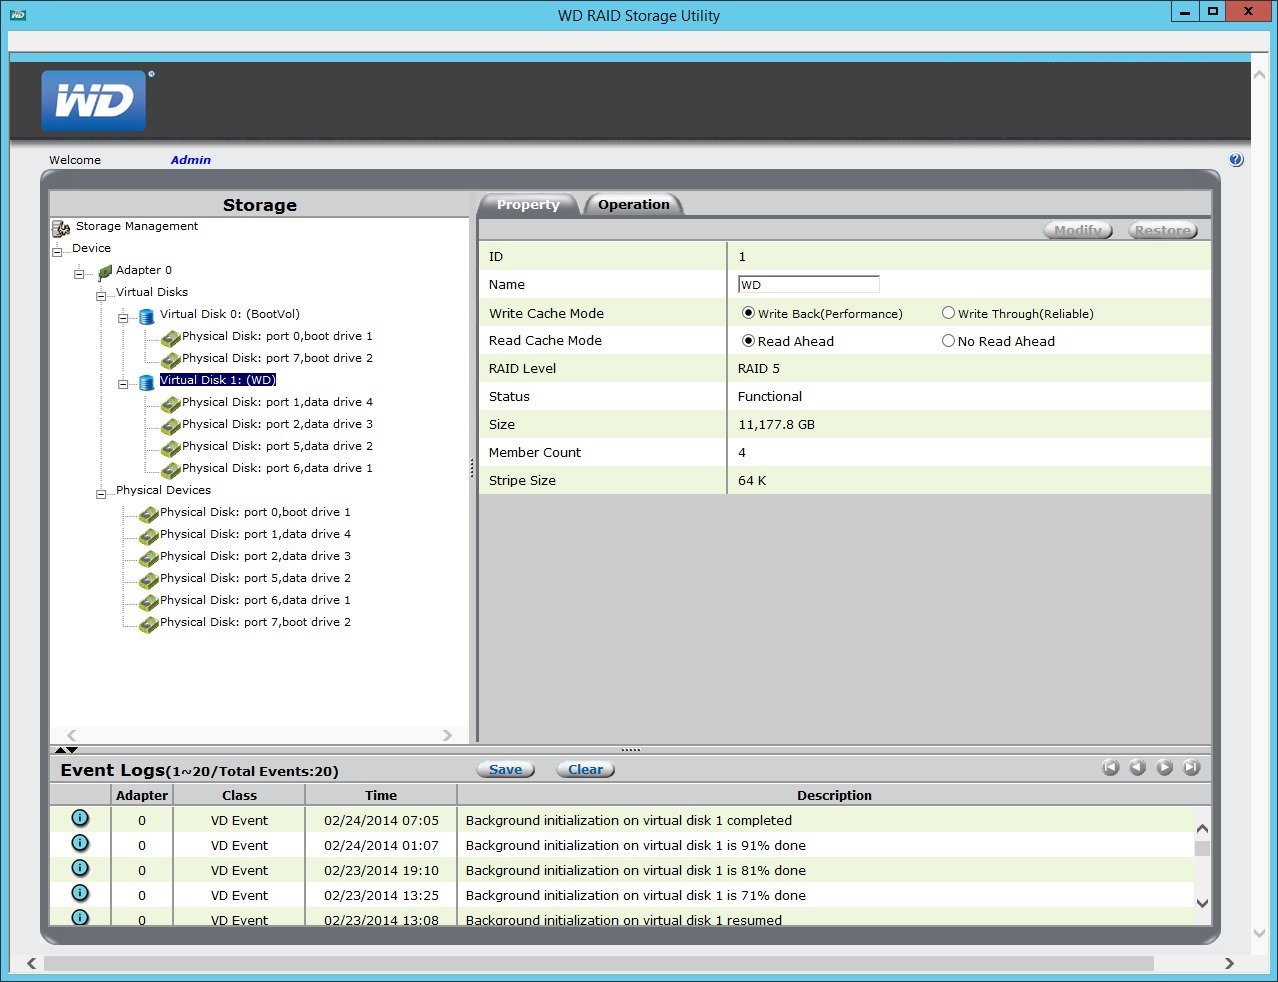Screen dimensions: 1278x982
Task: Click port 1 drive icon under Physical Devices
Action: pos(148,537)
